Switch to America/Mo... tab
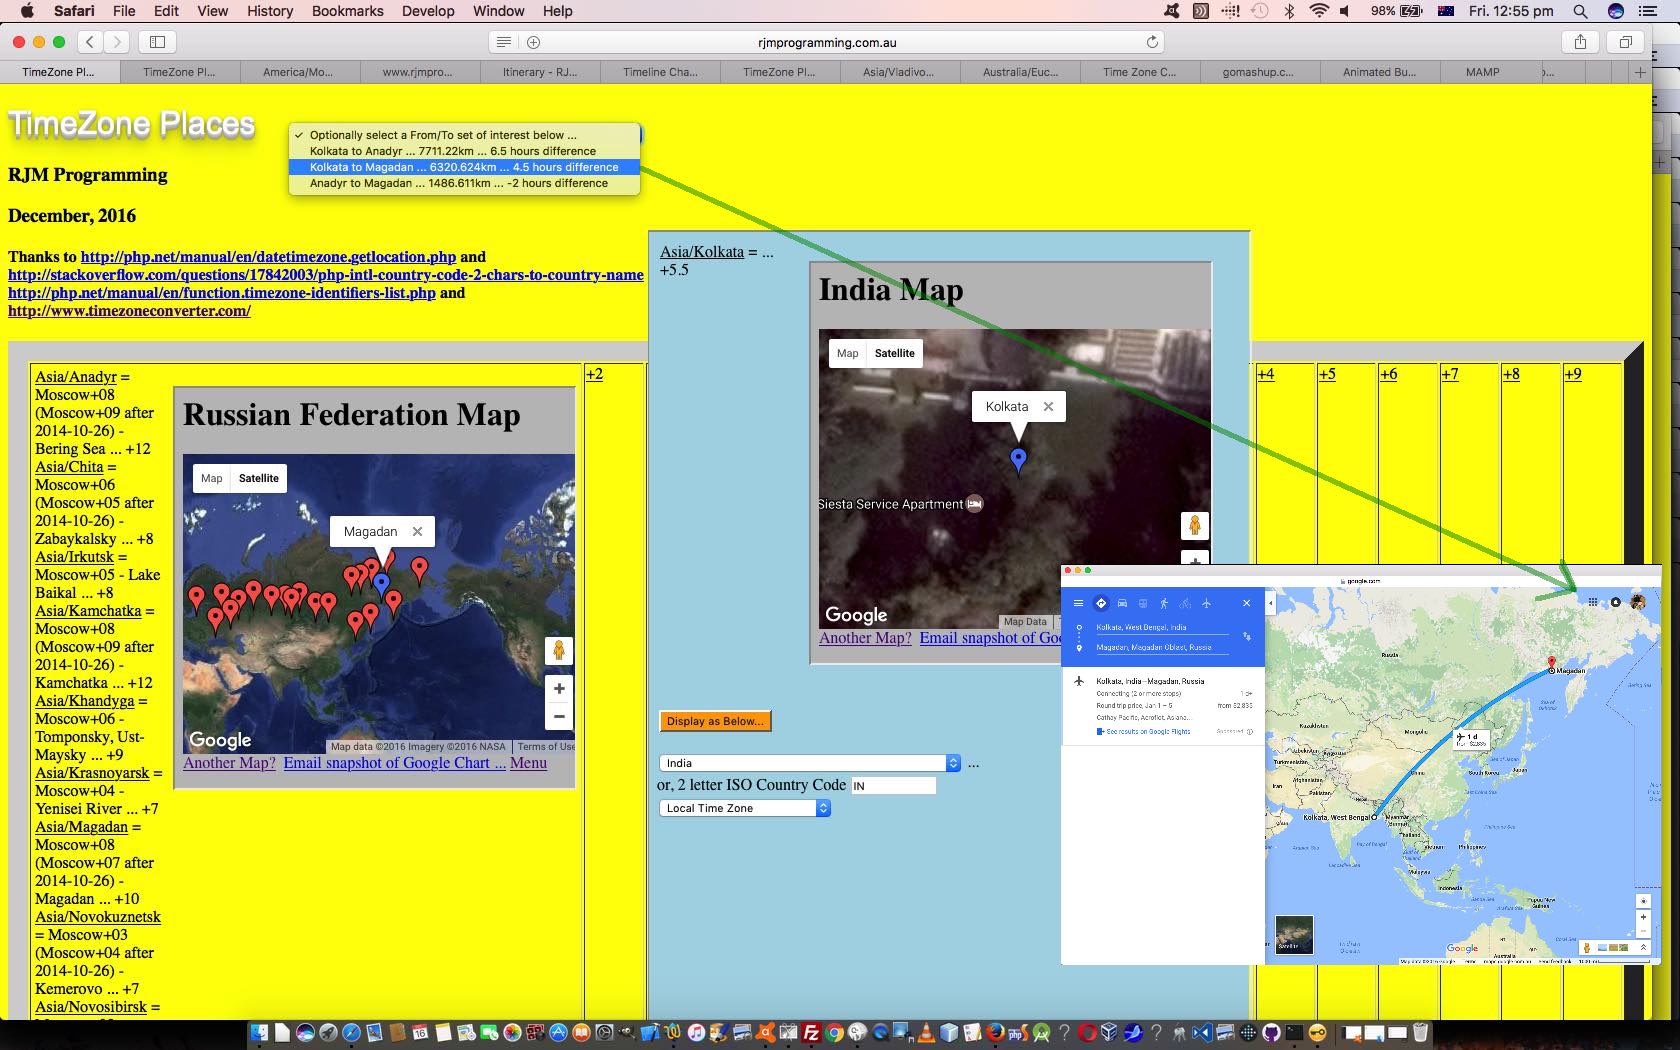Image resolution: width=1680 pixels, height=1050 pixels. coord(298,72)
